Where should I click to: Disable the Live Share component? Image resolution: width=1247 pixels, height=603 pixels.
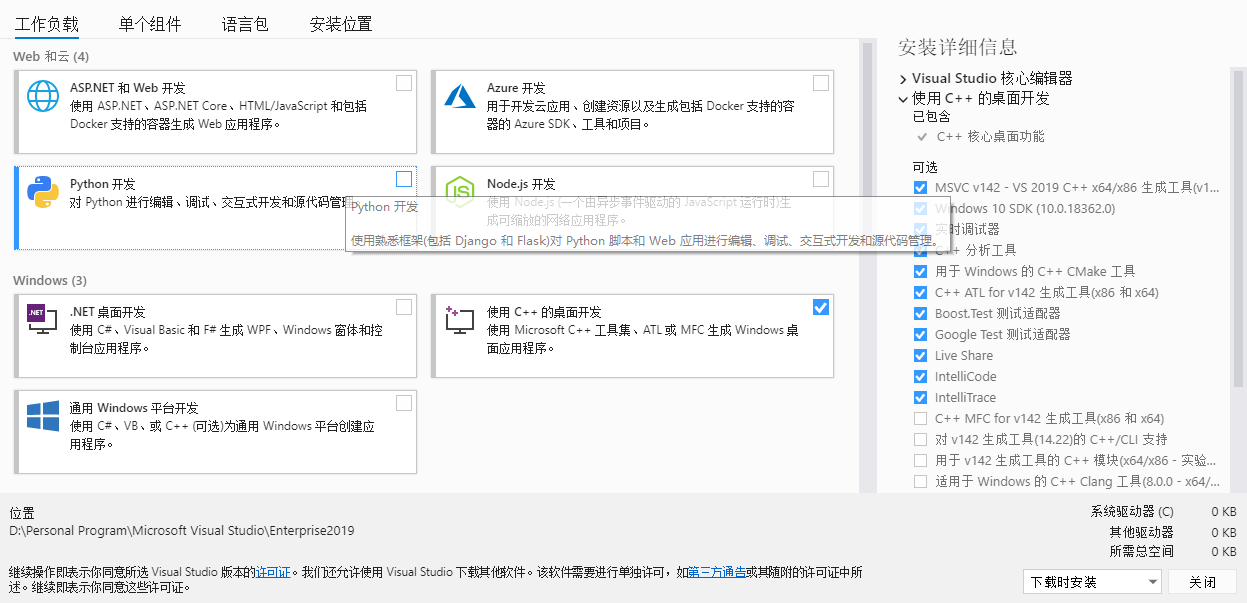coord(920,355)
